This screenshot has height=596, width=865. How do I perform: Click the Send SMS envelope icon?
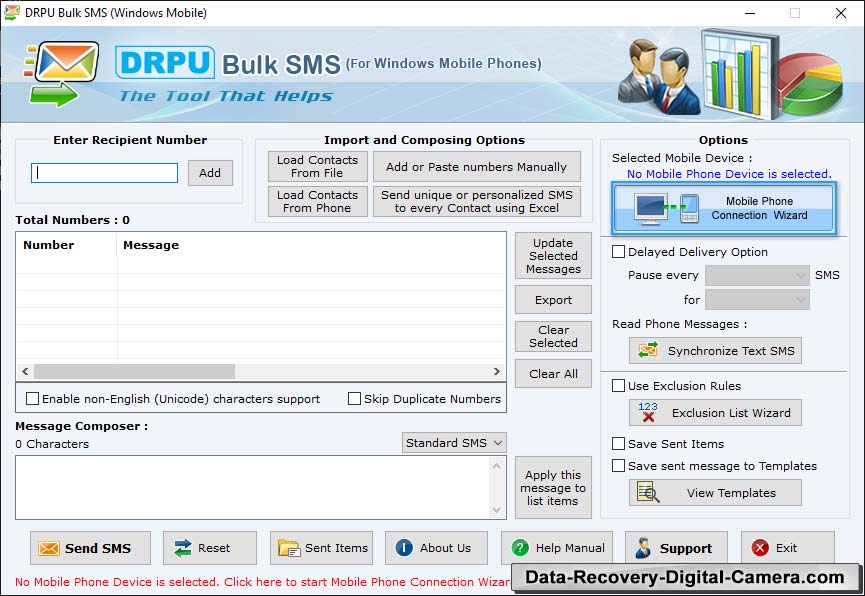pyautogui.click(x=49, y=548)
